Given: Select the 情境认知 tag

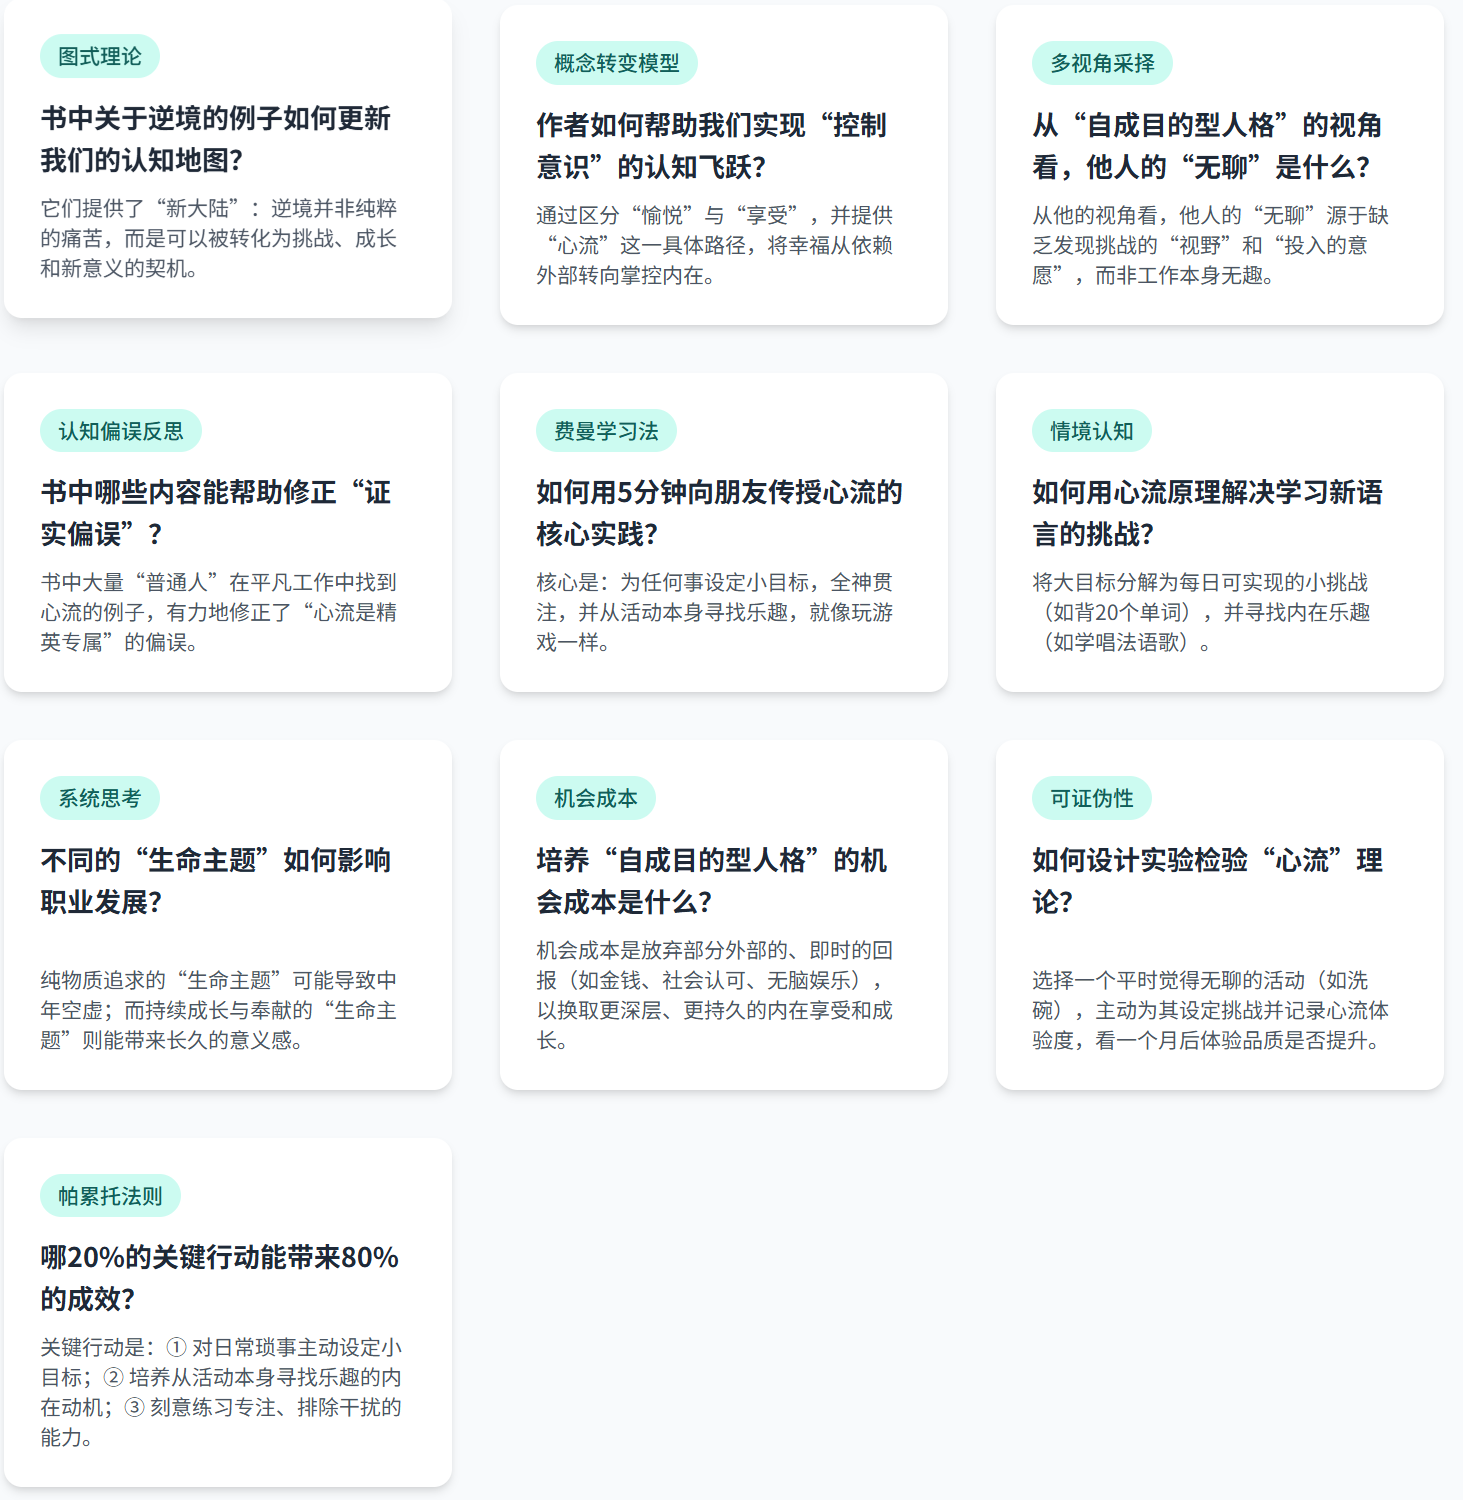Looking at the screenshot, I should [x=1091, y=431].
